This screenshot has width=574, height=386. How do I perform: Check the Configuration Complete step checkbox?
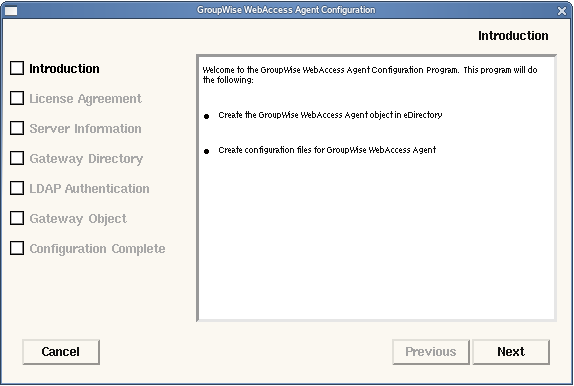[x=17, y=248]
